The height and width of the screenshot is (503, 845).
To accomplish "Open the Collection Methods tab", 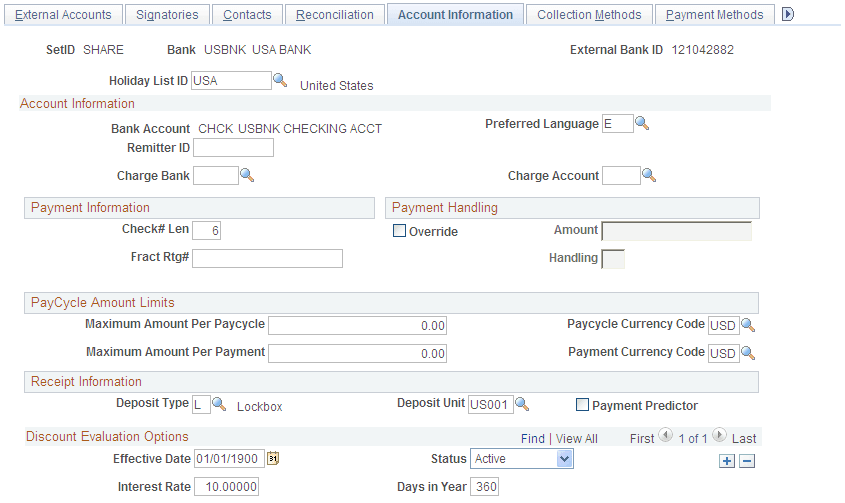I will pyautogui.click(x=589, y=15).
